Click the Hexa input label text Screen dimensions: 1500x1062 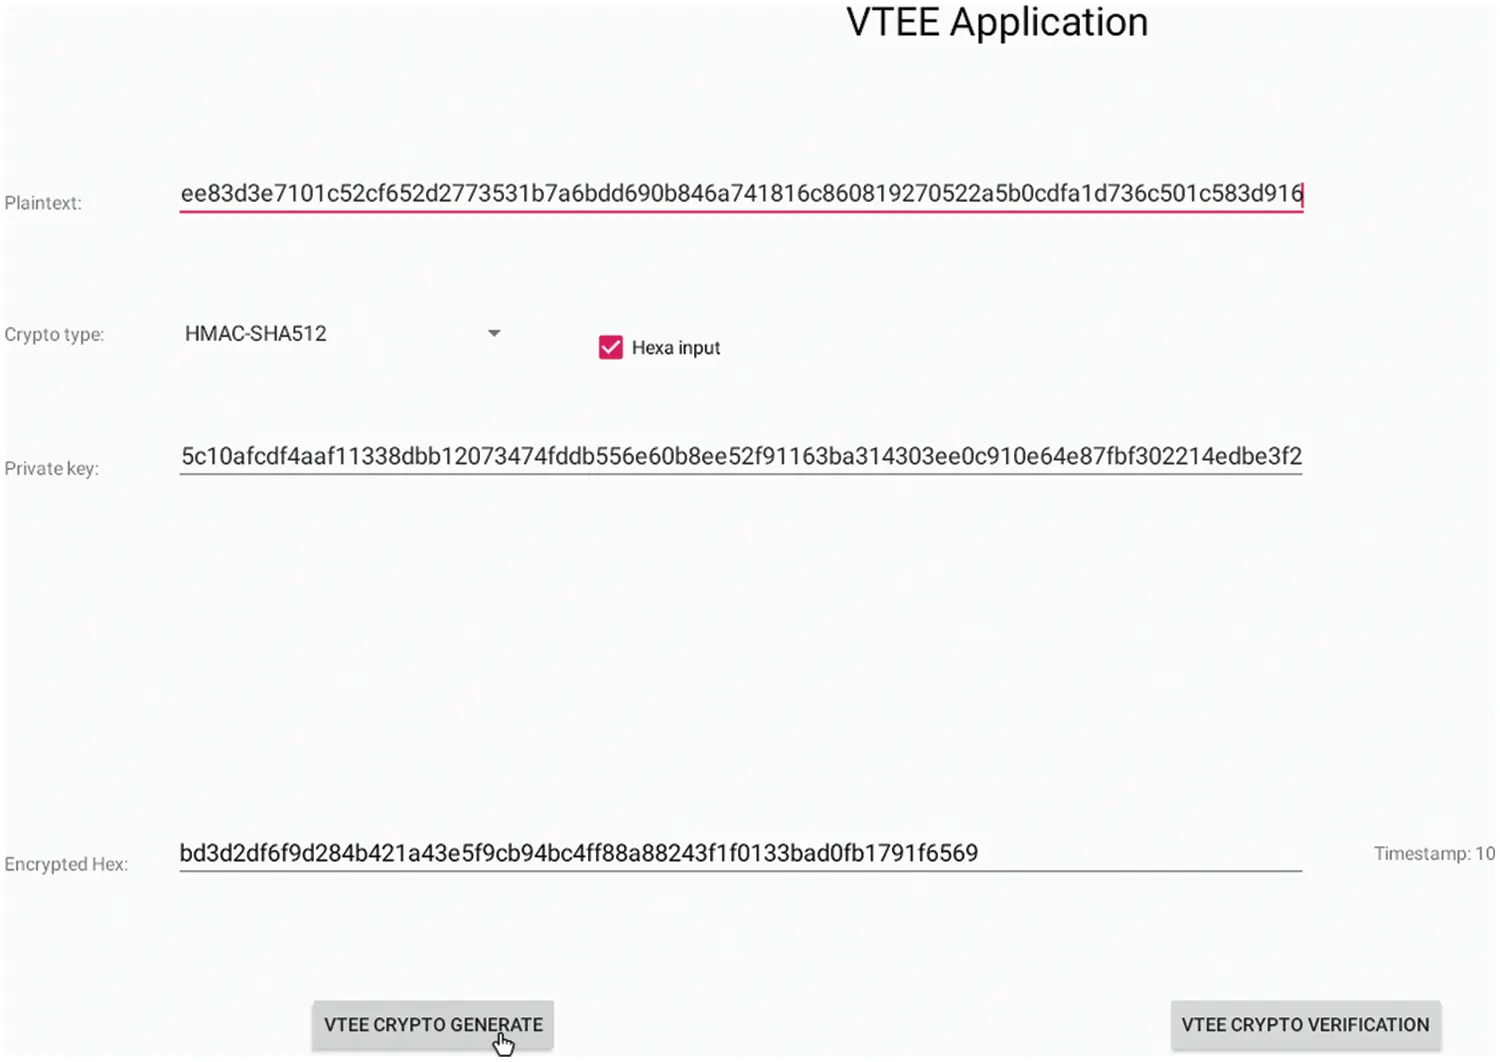(x=675, y=347)
